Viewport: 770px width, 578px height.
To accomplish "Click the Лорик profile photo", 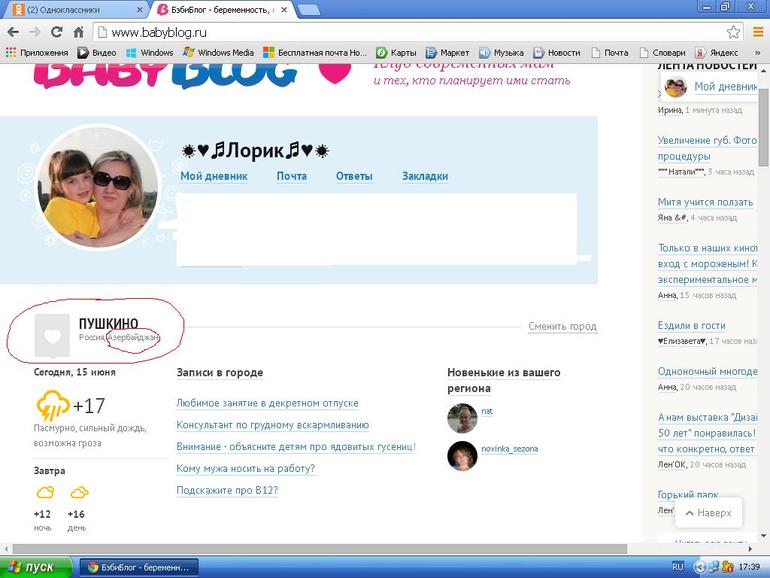I will click(98, 187).
